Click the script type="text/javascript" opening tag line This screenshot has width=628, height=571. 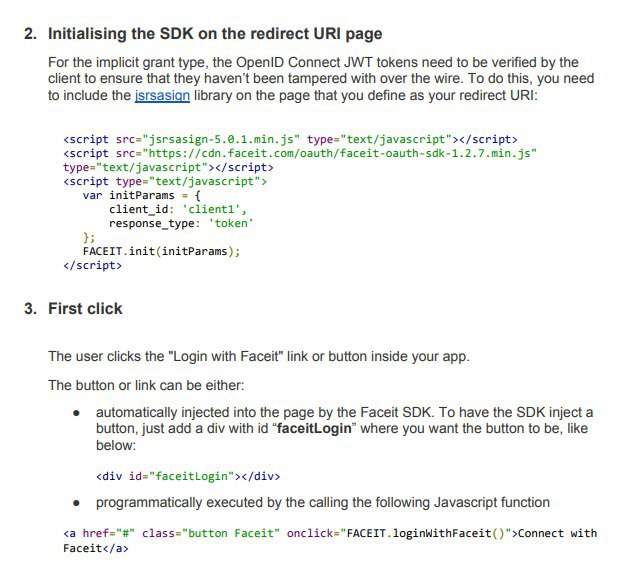pyautogui.click(x=165, y=181)
